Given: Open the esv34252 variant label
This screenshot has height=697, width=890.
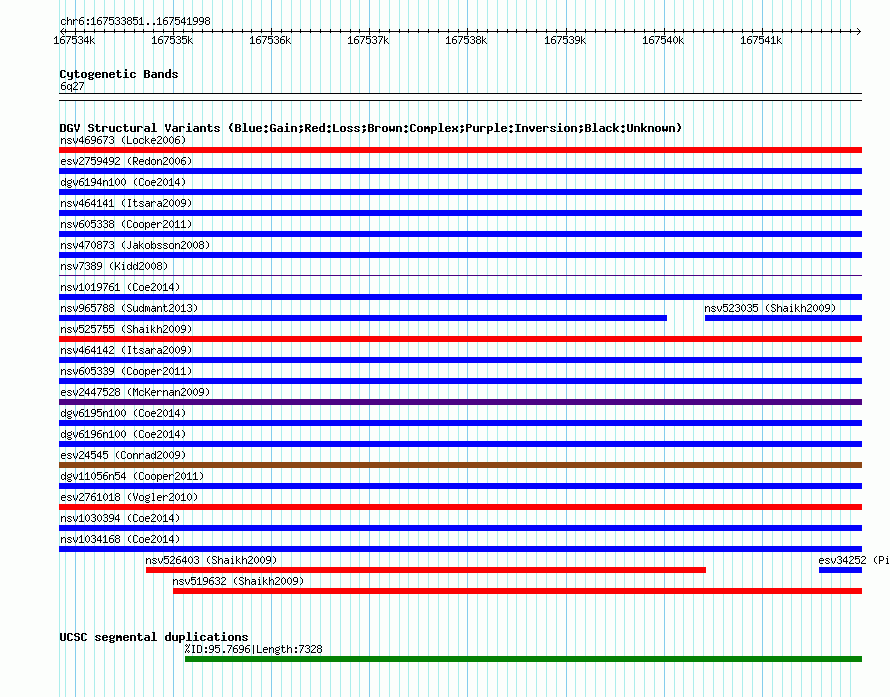Looking at the screenshot, I should coord(854,560).
